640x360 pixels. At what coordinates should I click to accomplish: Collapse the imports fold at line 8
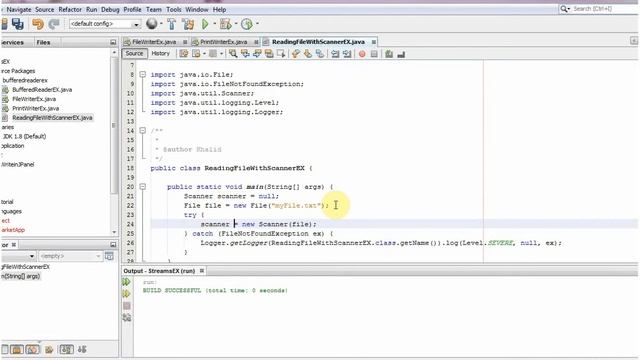click(x=142, y=74)
